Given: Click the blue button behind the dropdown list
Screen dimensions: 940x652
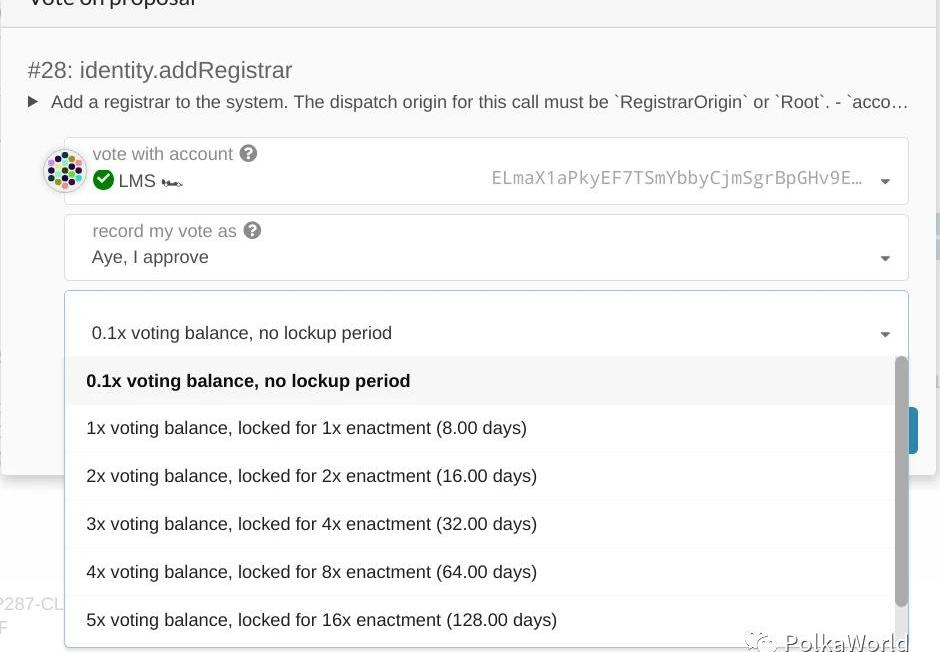Looking at the screenshot, I should tap(913, 430).
